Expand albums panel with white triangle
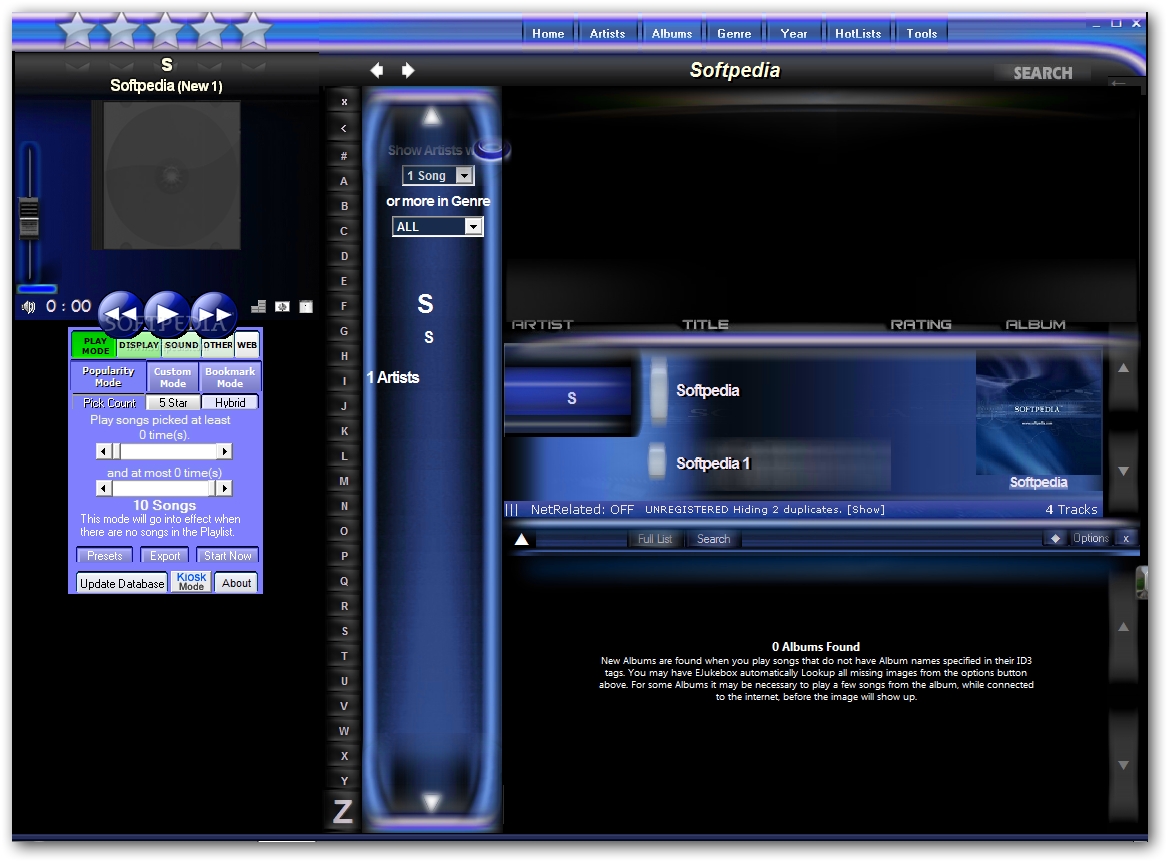 [521, 539]
